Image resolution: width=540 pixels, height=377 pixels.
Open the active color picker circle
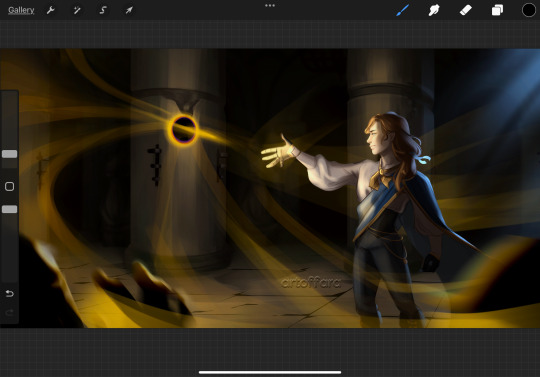pyautogui.click(x=529, y=10)
